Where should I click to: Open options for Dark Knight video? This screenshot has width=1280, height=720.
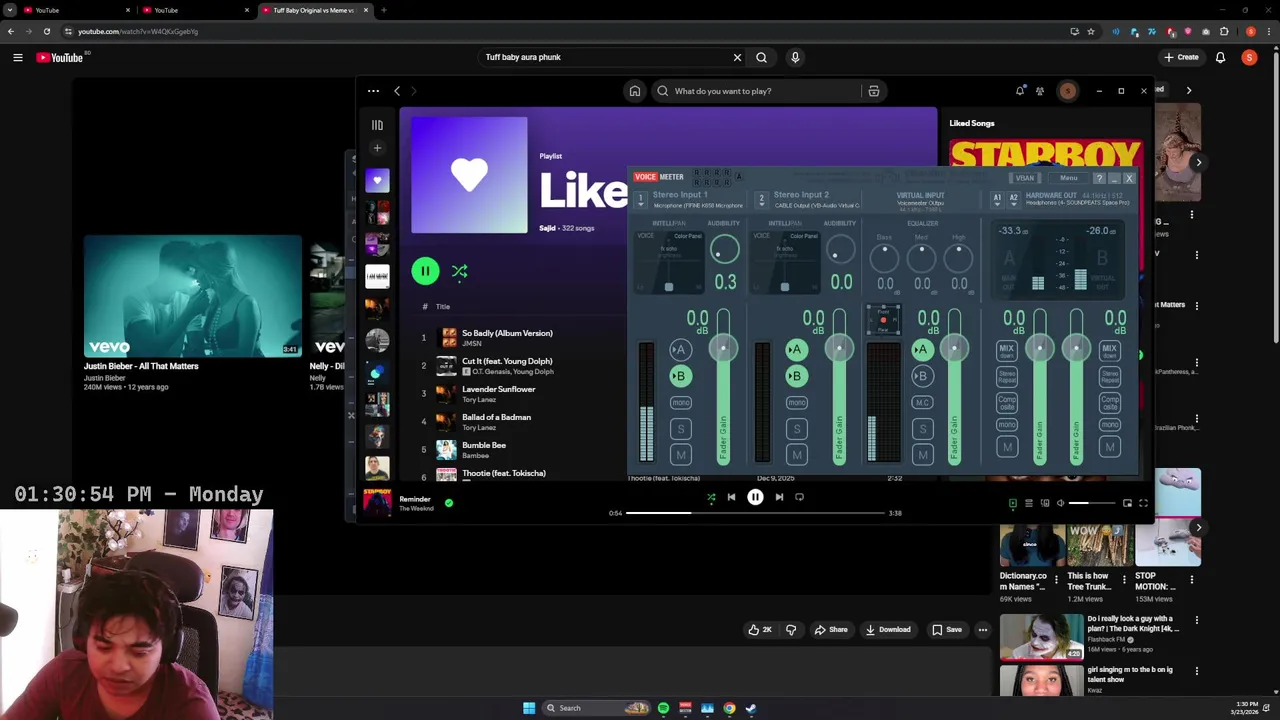pyautogui.click(x=1197, y=621)
